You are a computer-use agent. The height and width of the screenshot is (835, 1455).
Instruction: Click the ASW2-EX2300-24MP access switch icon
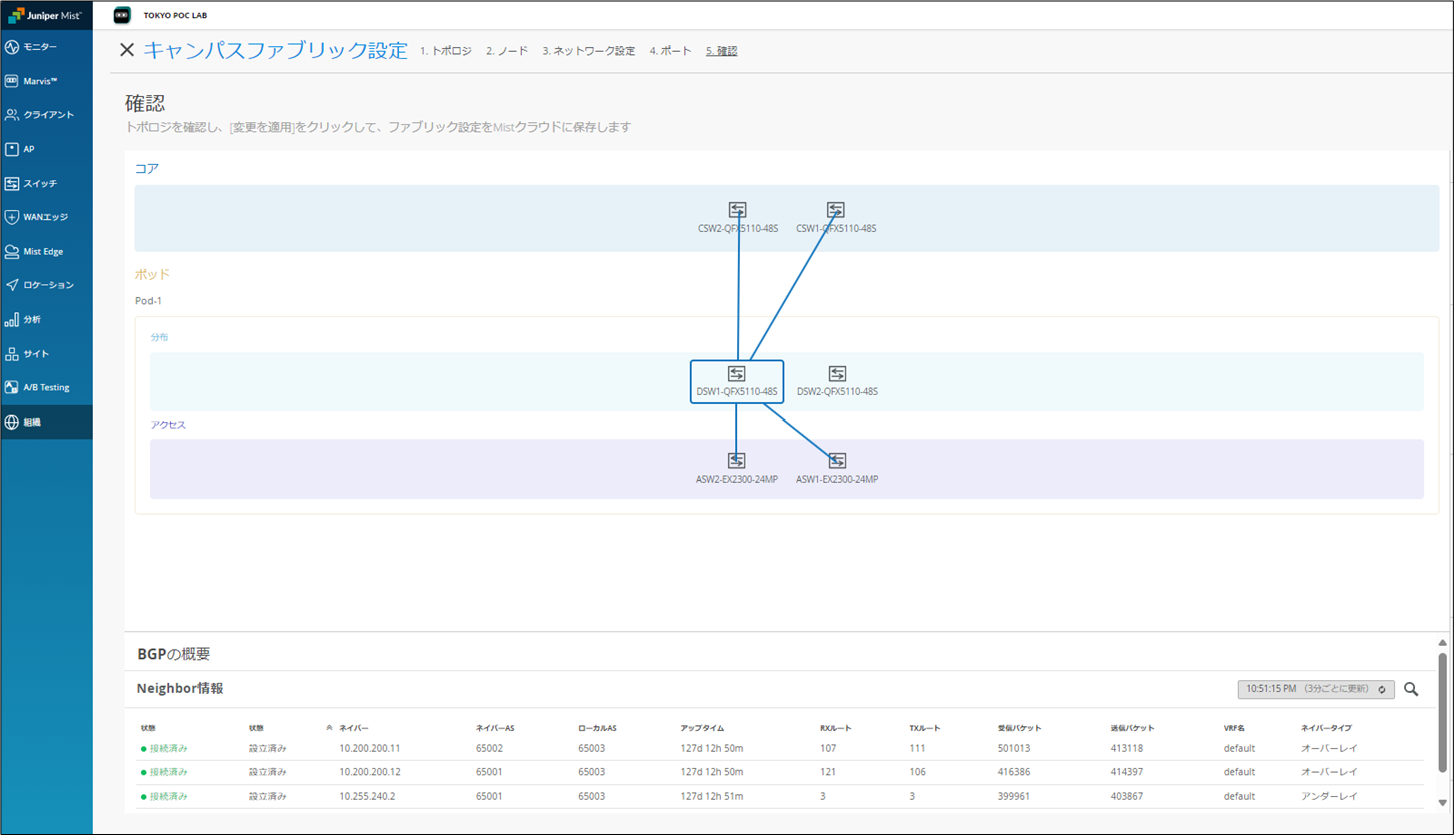tap(737, 461)
